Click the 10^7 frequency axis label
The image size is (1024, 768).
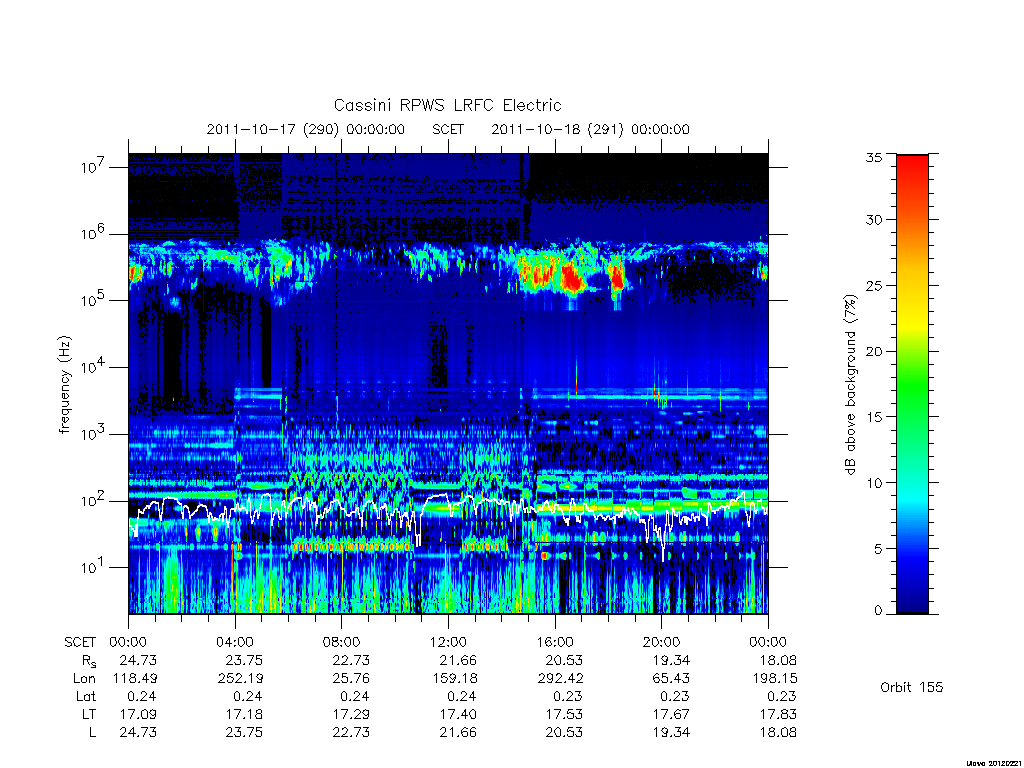93,167
